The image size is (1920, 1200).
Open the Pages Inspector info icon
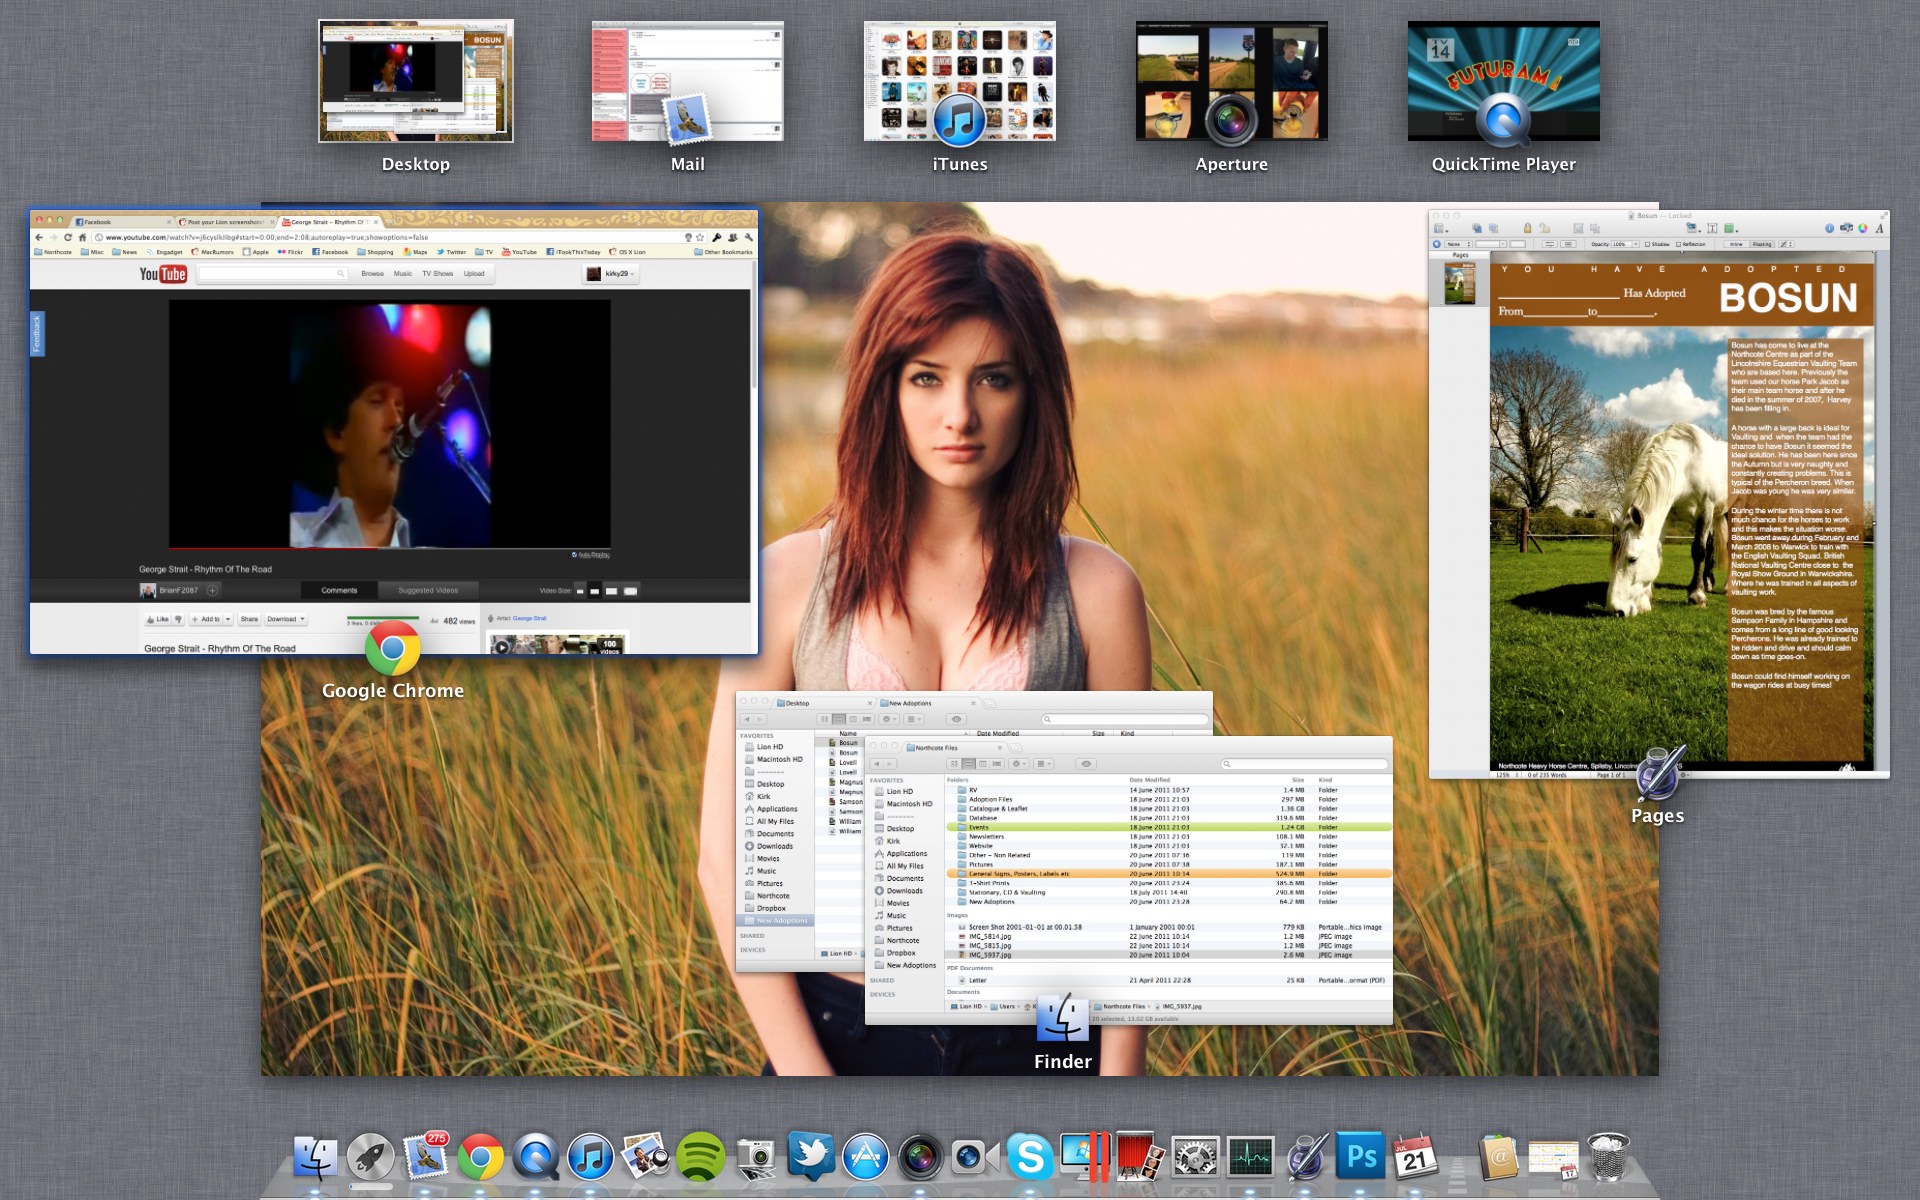coord(1829,228)
